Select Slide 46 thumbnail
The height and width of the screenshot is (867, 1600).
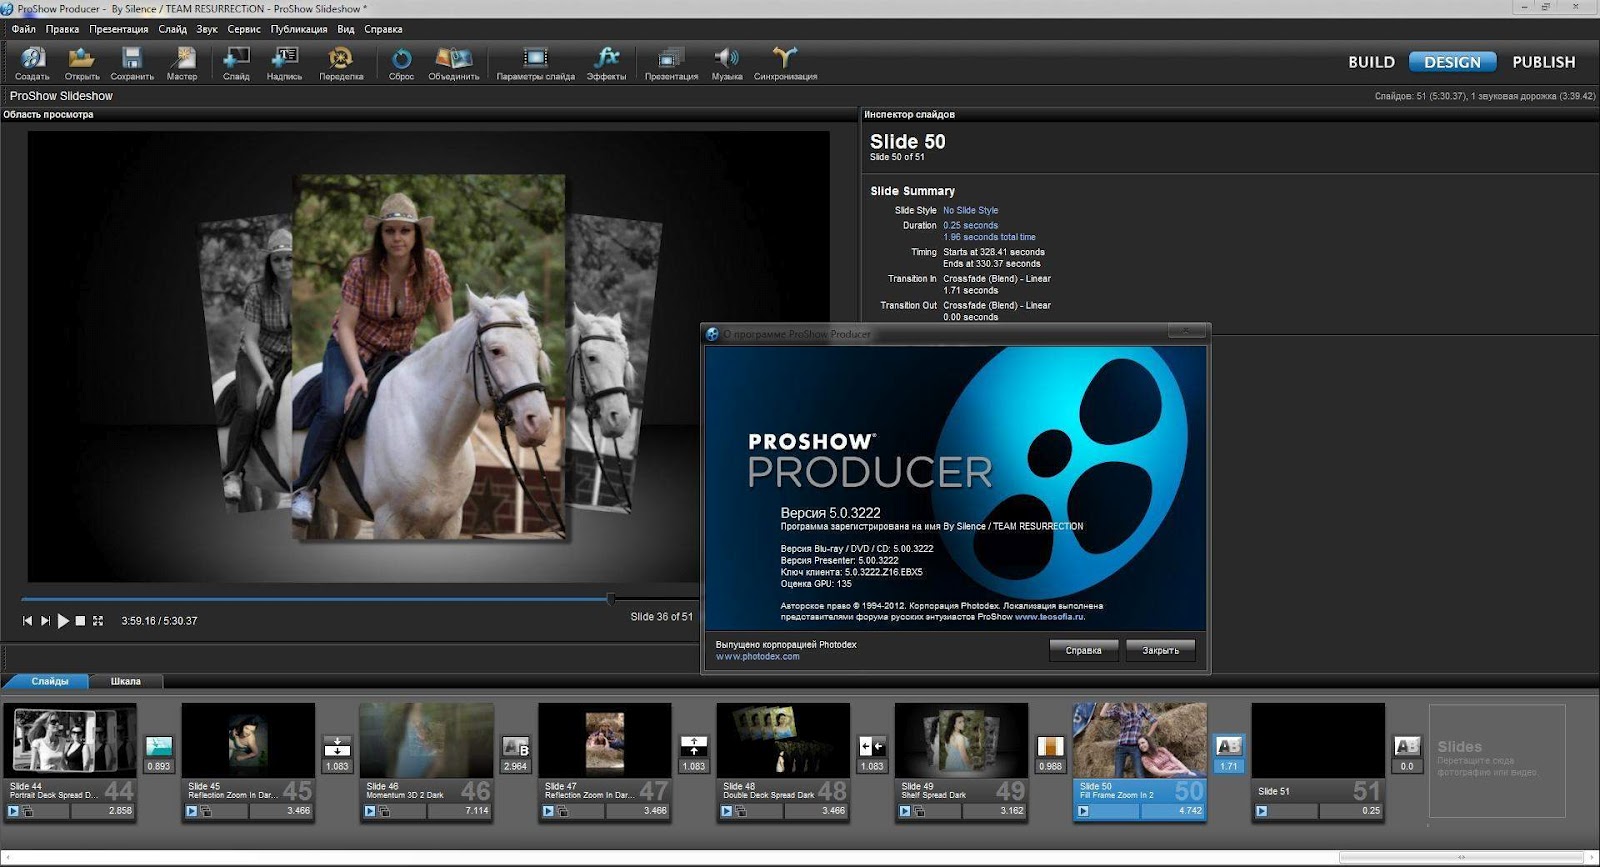click(x=426, y=740)
